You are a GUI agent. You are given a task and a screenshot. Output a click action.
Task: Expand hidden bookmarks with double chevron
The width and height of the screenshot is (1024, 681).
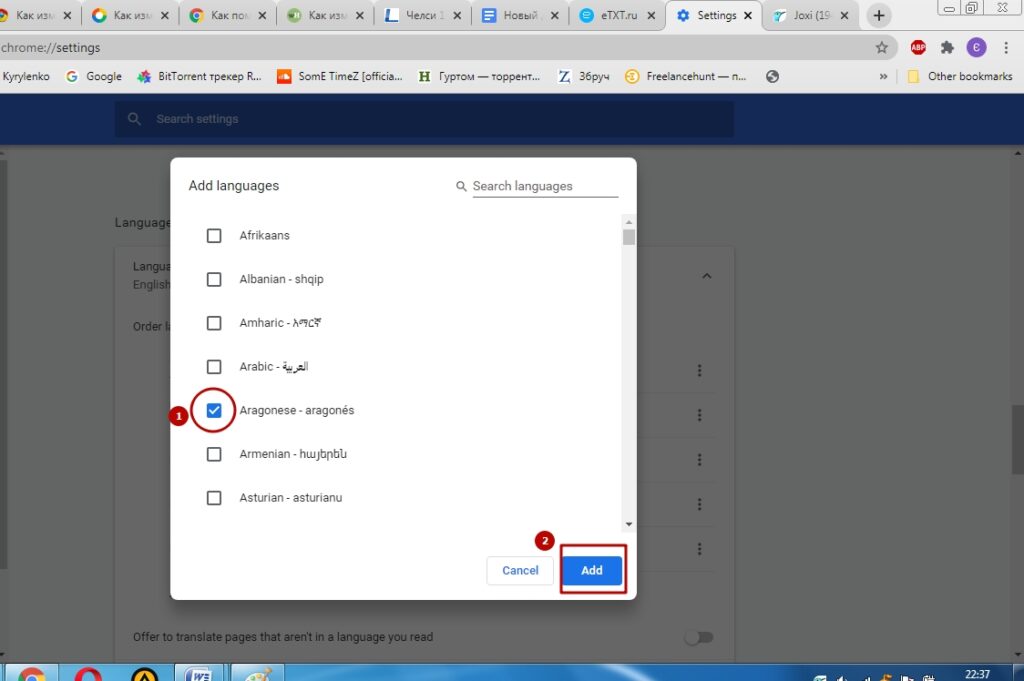click(883, 76)
